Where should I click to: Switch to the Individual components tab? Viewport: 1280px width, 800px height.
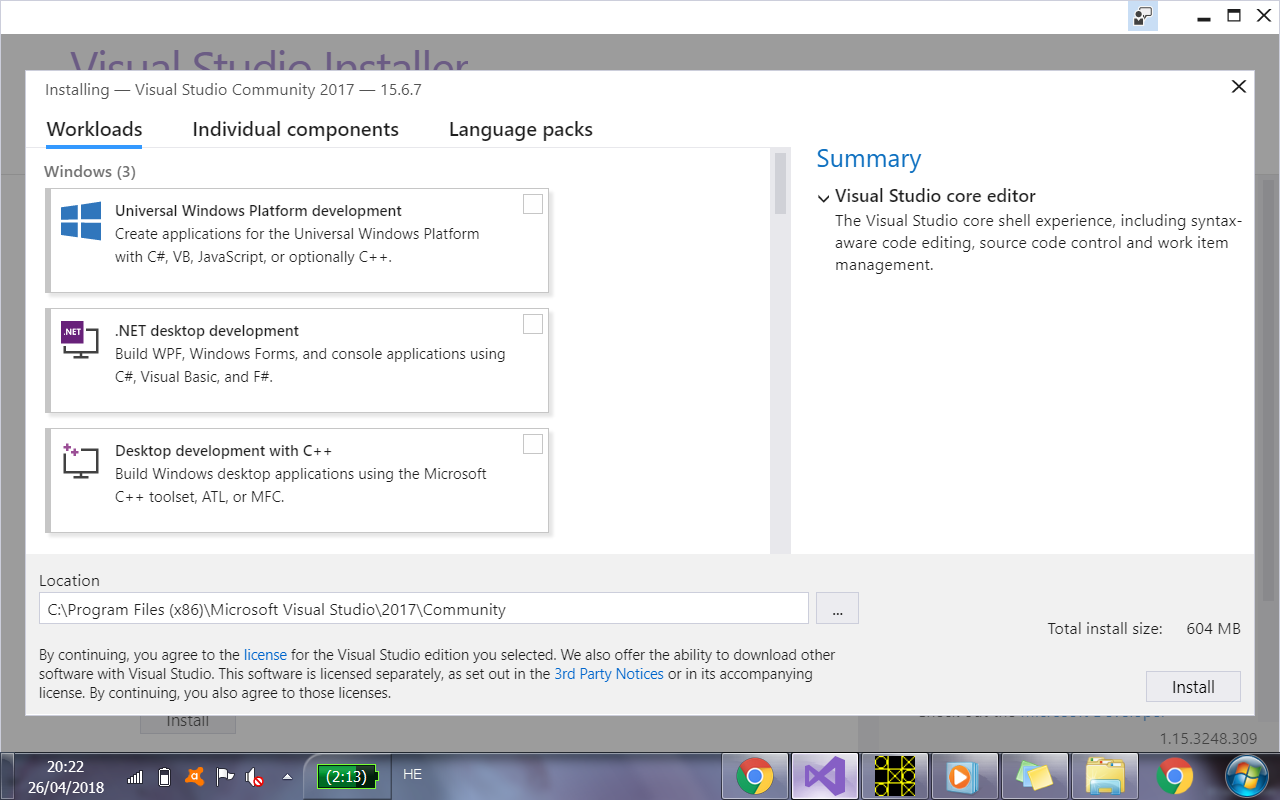[295, 129]
